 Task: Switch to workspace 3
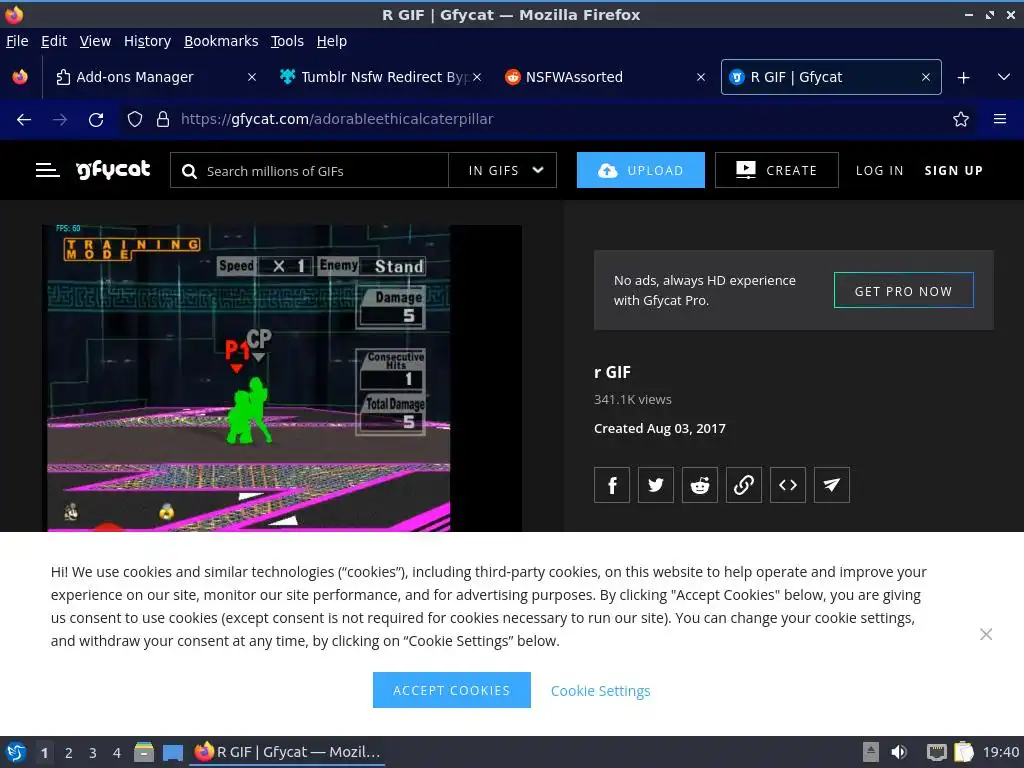(93, 753)
